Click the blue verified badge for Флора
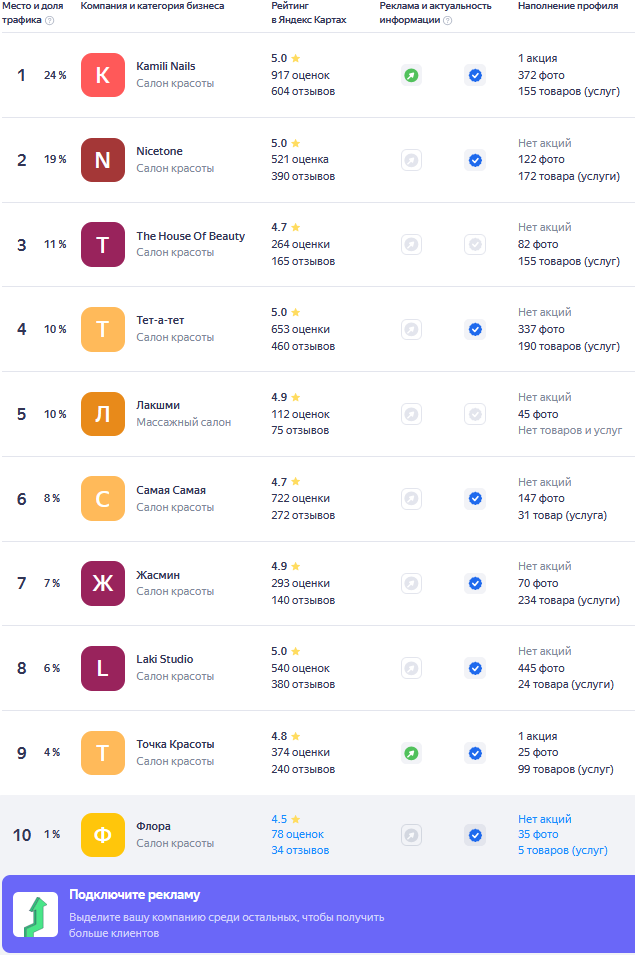Viewport: 635px width, 955px height. pyautogui.click(x=475, y=835)
